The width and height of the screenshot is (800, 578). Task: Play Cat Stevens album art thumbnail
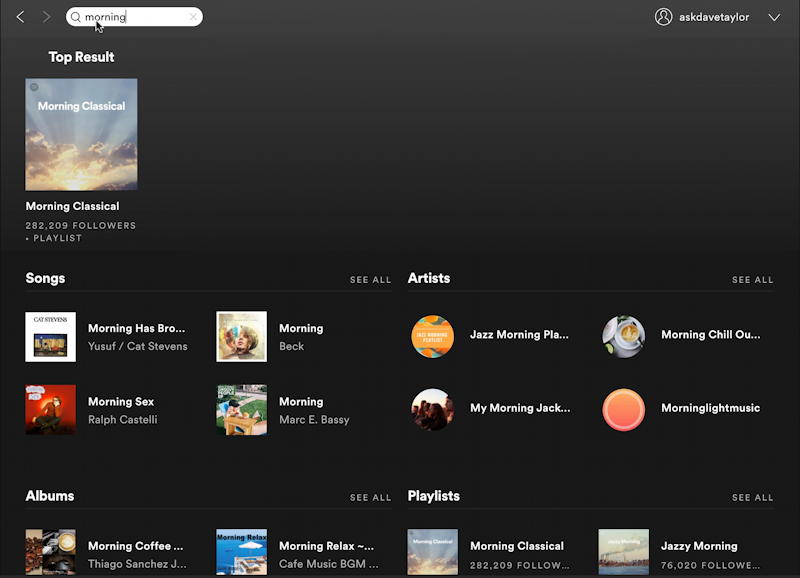[x=51, y=337]
